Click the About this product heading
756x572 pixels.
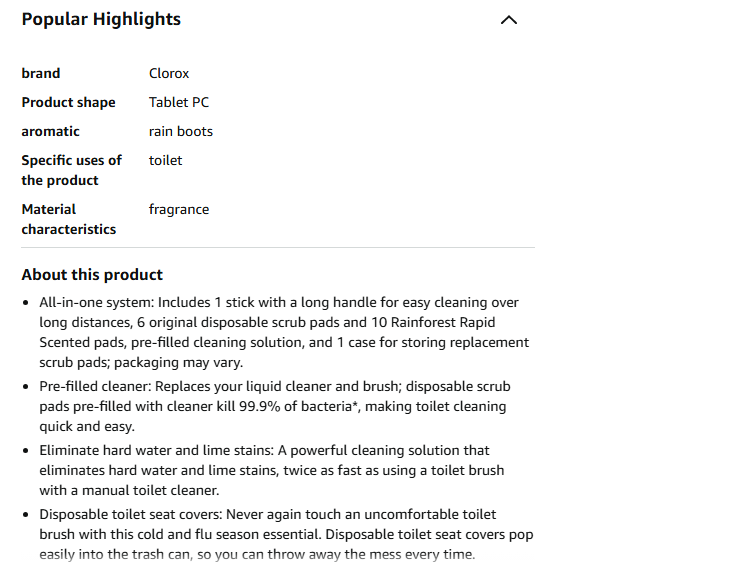[92, 275]
